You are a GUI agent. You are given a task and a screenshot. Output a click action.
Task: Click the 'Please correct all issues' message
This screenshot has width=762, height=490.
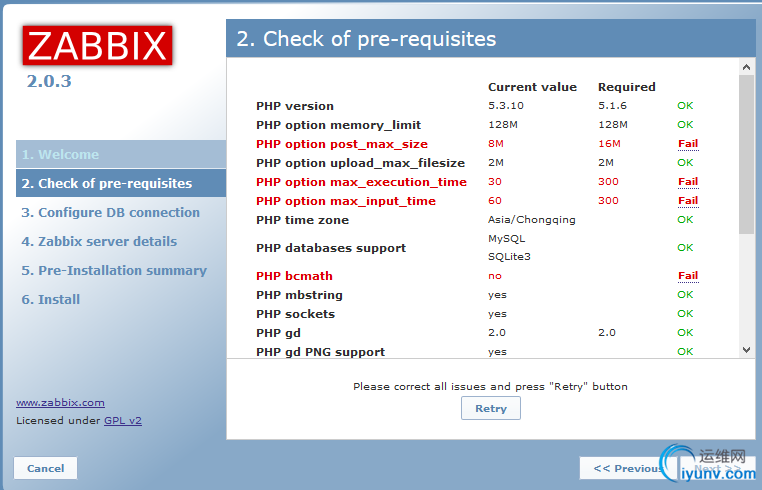point(490,386)
